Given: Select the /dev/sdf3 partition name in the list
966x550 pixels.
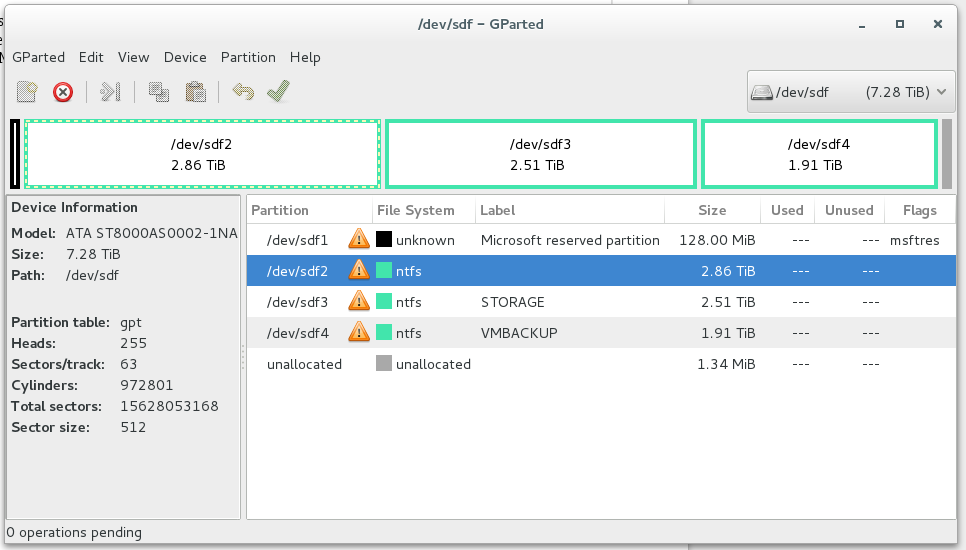Looking at the screenshot, I should tap(297, 302).
